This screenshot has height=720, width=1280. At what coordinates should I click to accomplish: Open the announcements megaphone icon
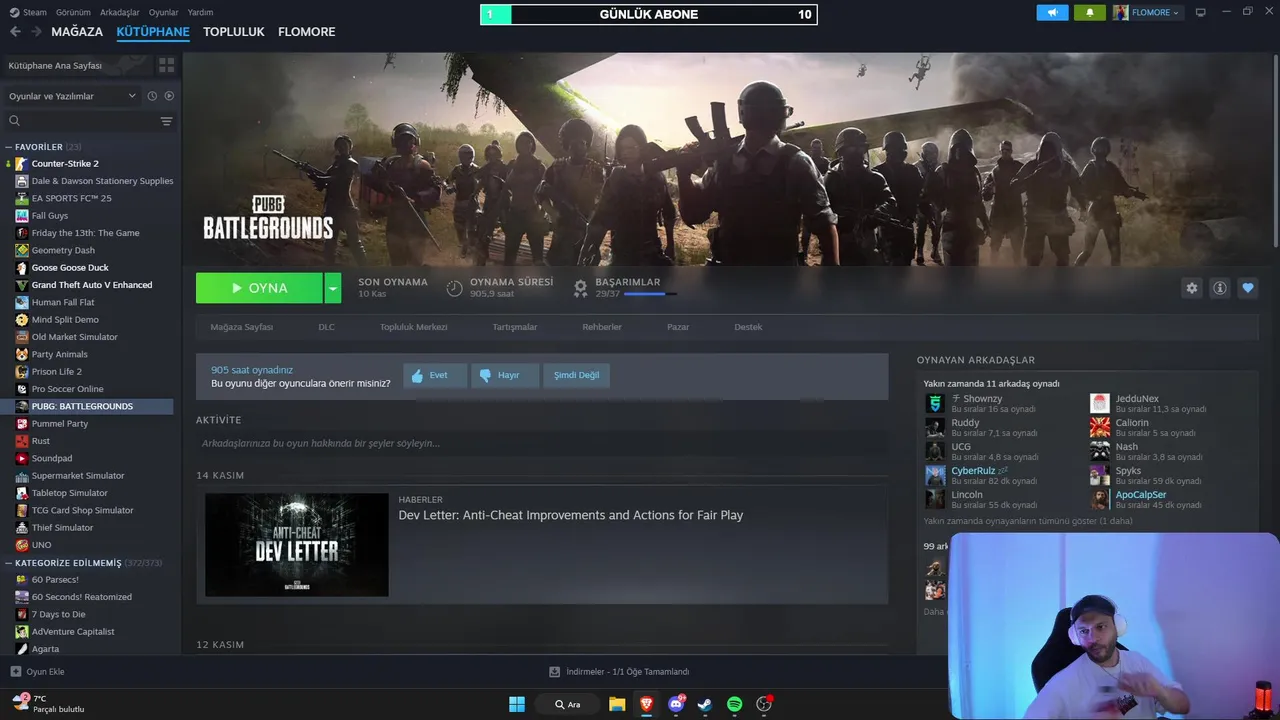pyautogui.click(x=1052, y=12)
